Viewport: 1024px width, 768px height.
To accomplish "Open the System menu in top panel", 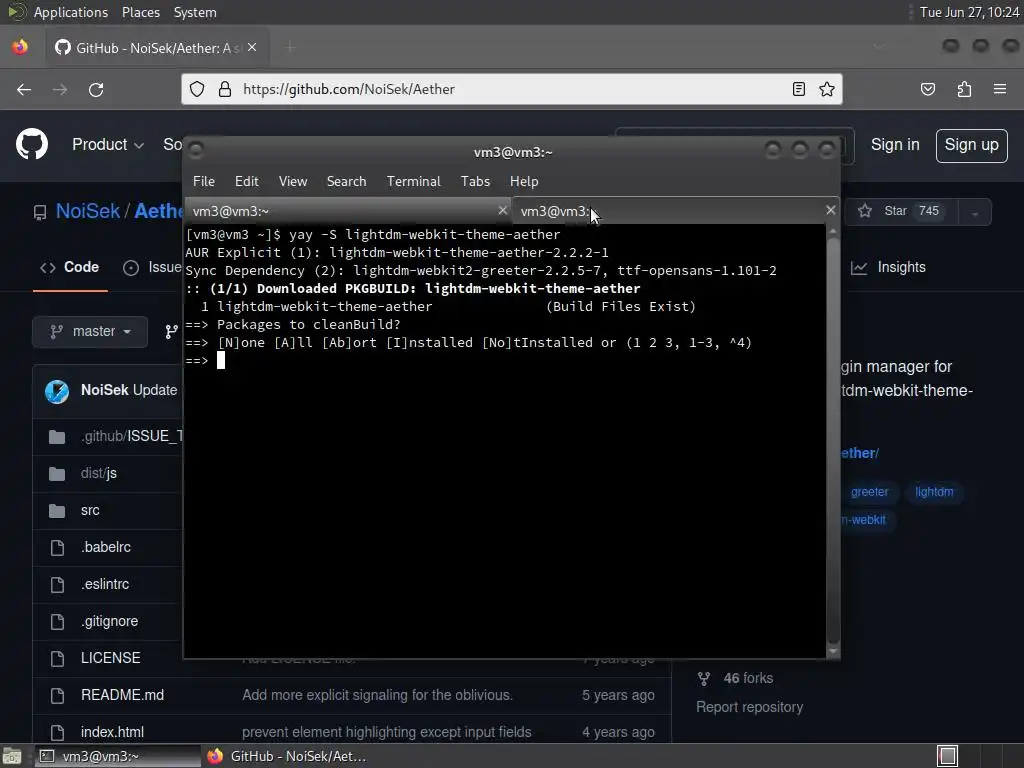I will (x=195, y=12).
